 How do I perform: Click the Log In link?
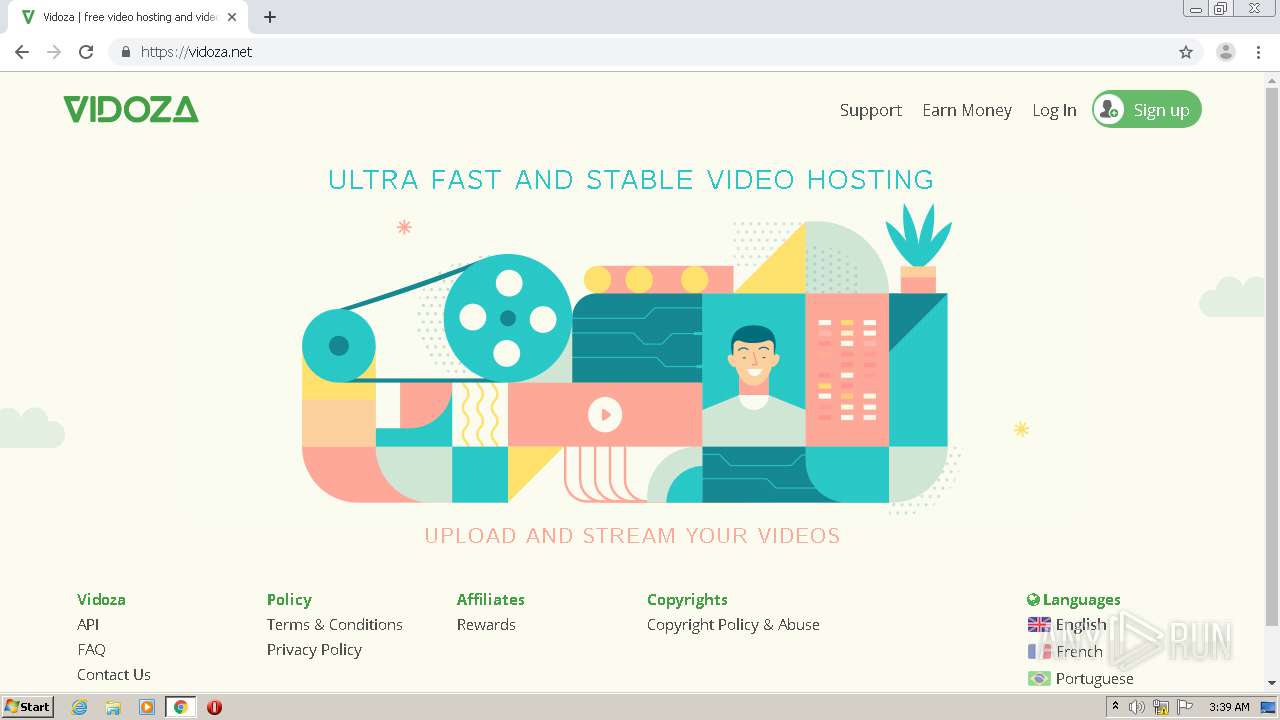click(1054, 110)
